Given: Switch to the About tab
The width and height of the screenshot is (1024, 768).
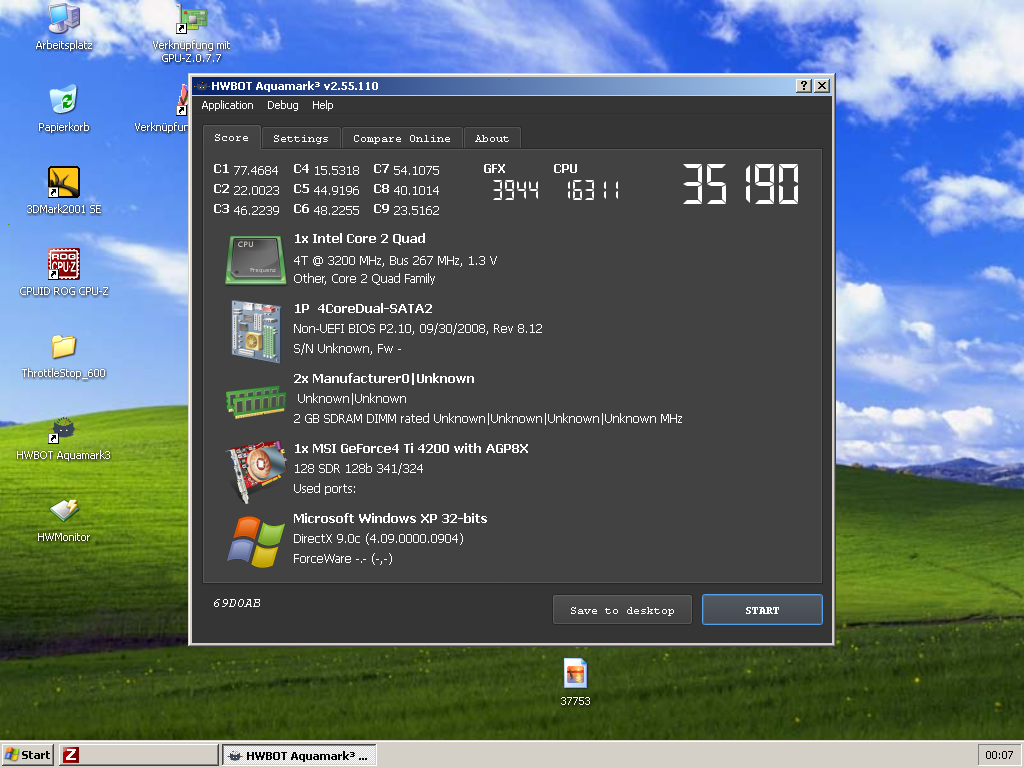Looking at the screenshot, I should (492, 138).
